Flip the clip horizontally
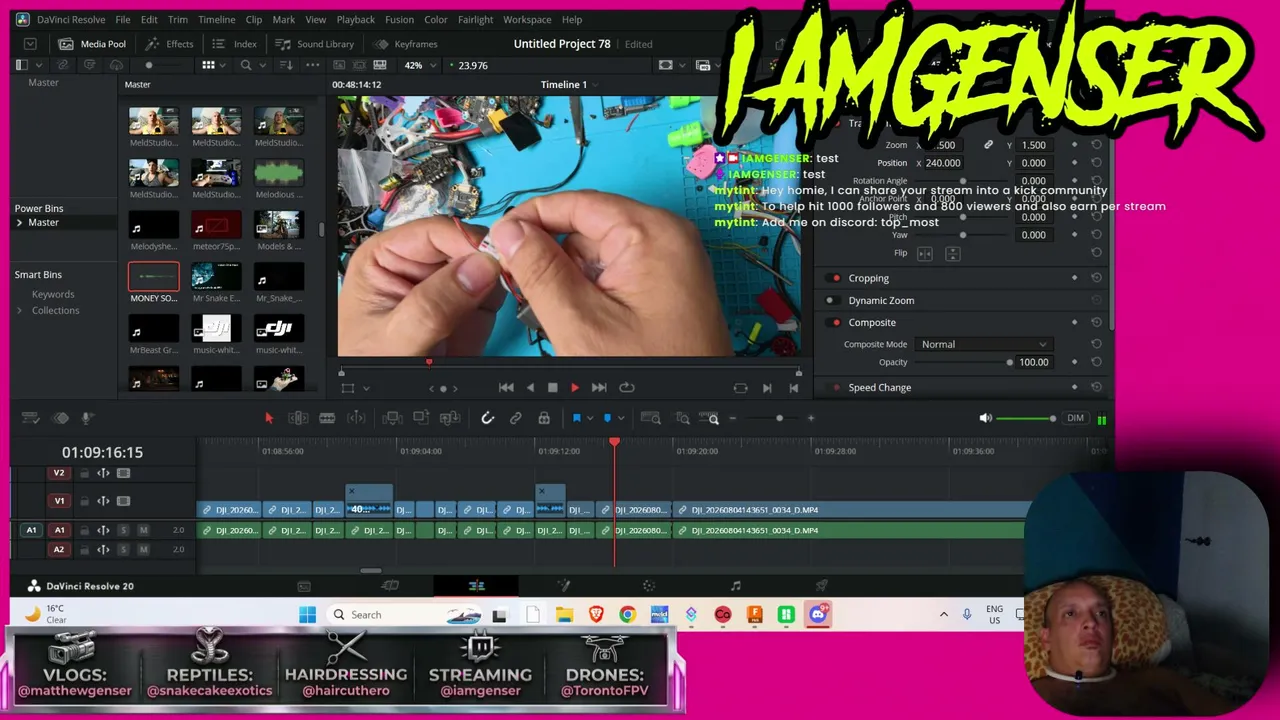This screenshot has width=1280, height=720. [925, 254]
